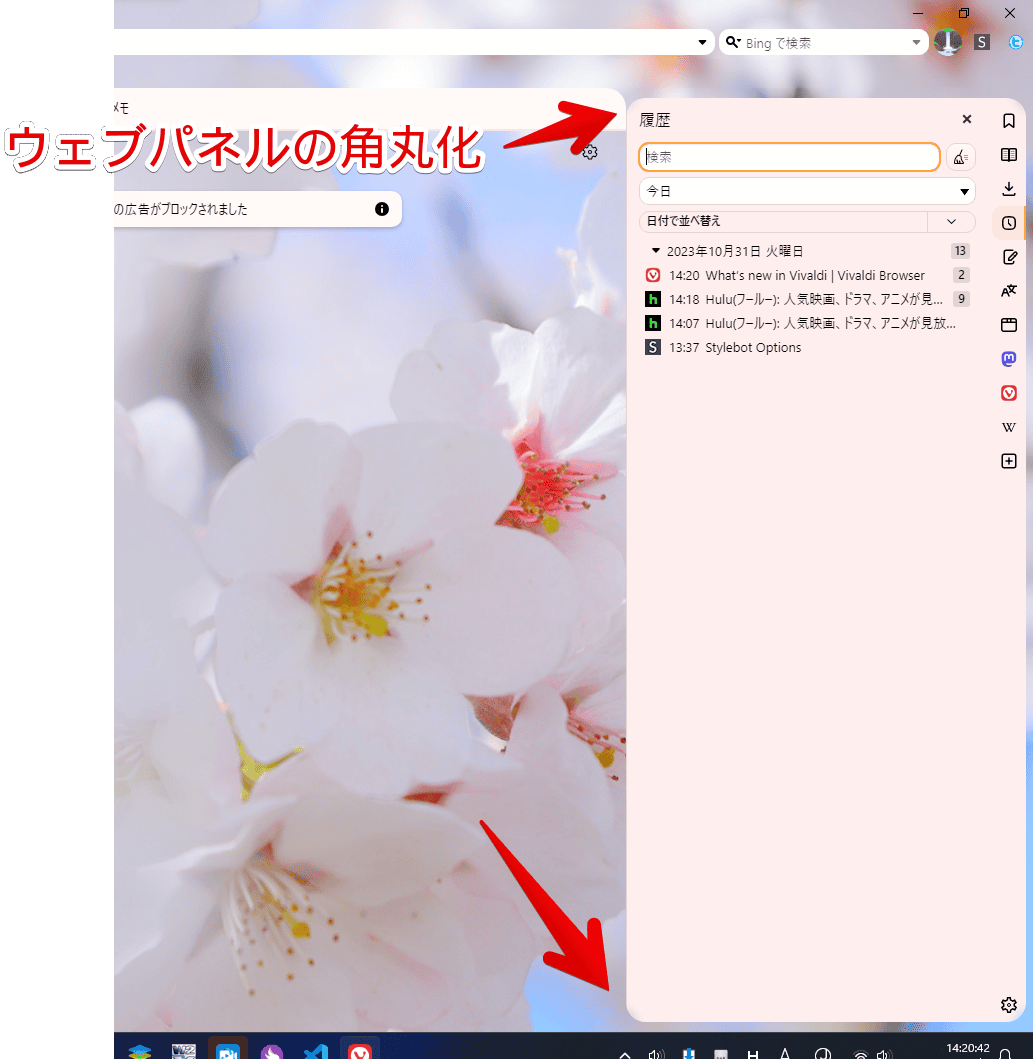Click the profile avatar in toolbar
1033x1059 pixels.
[948, 42]
